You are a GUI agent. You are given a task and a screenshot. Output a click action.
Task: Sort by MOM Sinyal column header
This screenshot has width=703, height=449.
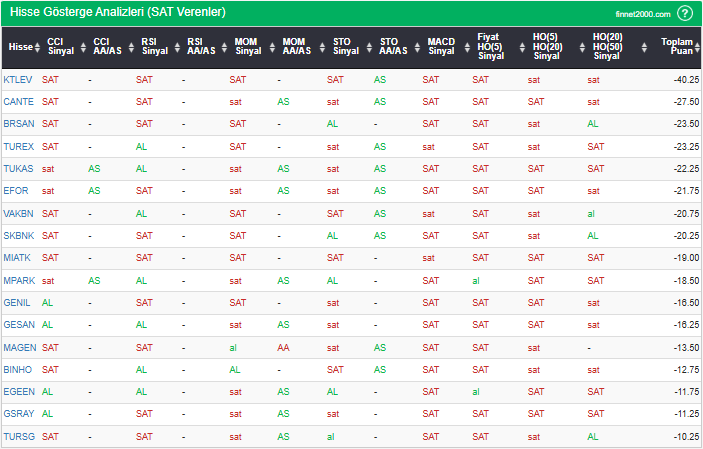tap(245, 46)
